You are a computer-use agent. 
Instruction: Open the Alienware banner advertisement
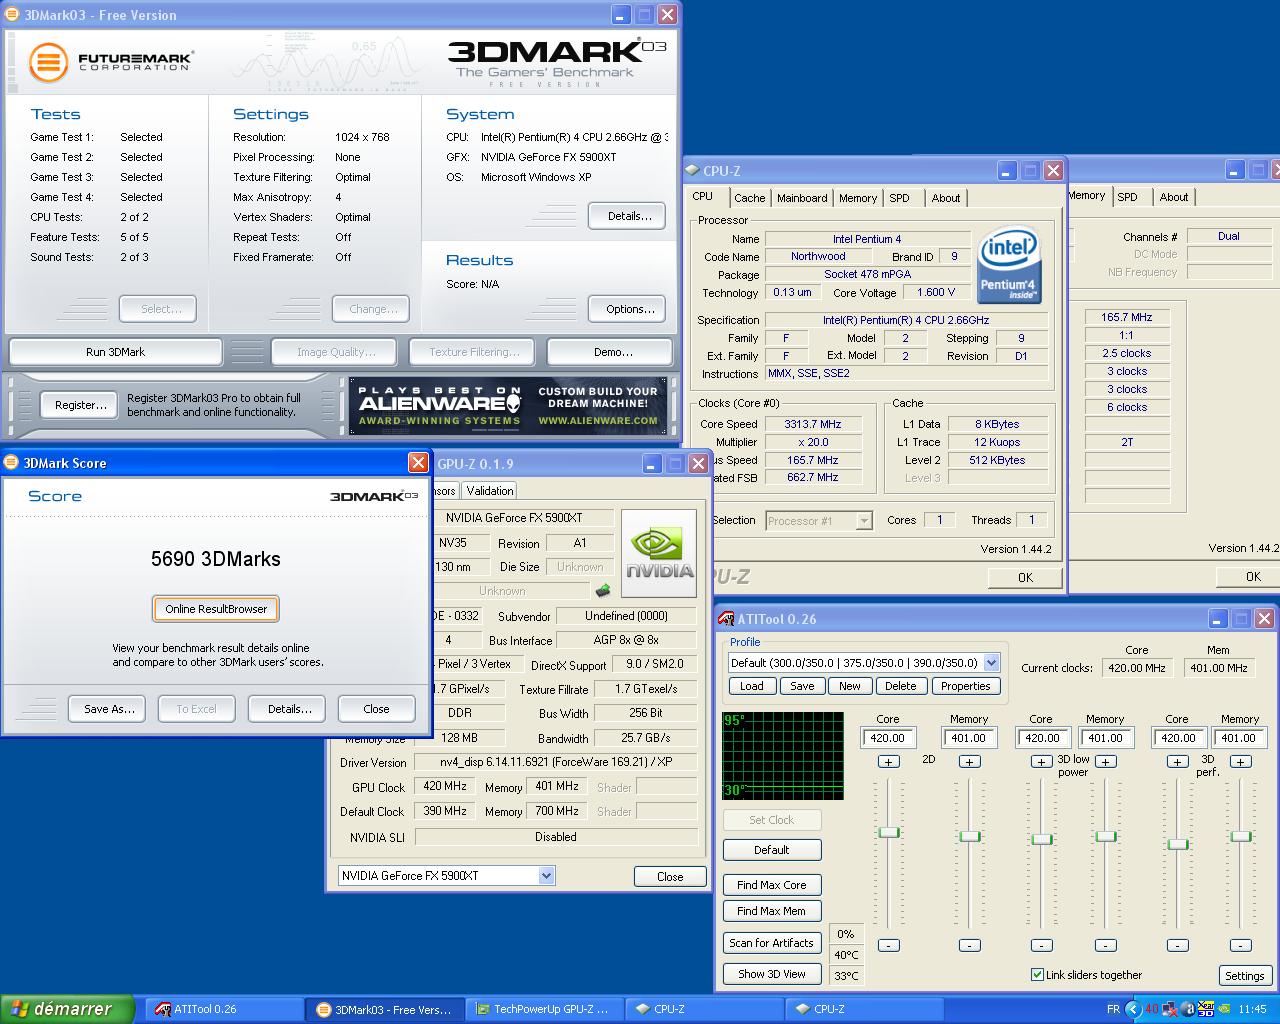point(506,405)
